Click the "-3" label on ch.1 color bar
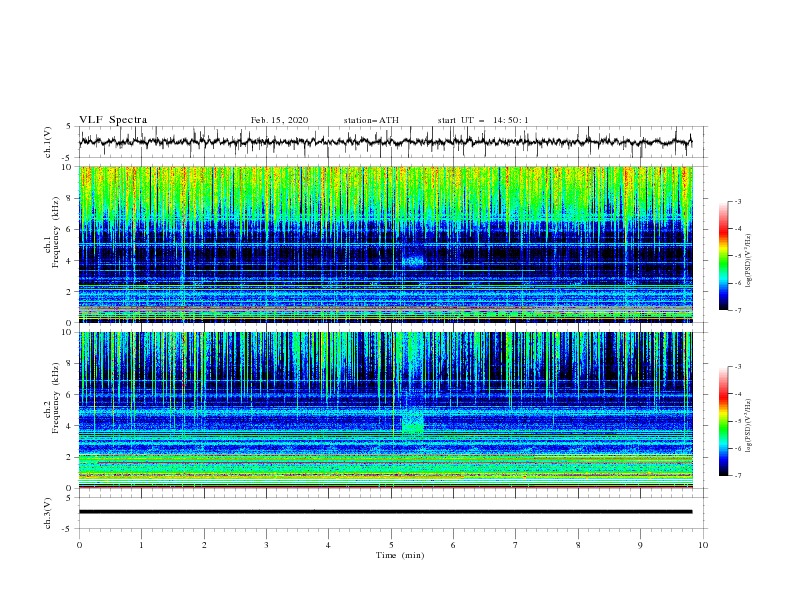The height and width of the screenshot is (612, 792). (738, 201)
